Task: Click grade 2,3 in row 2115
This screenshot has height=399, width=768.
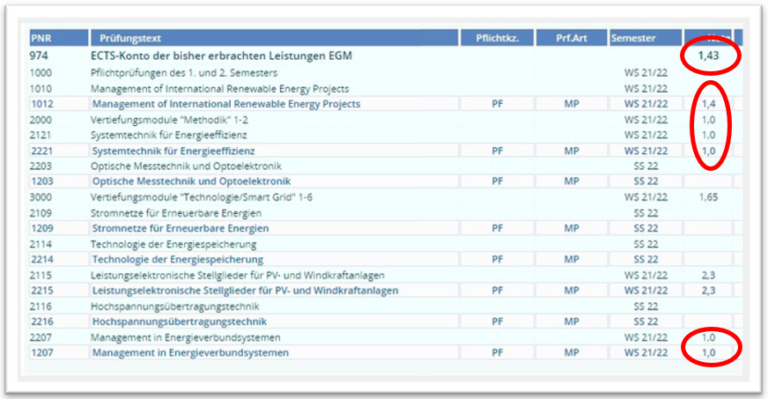Action: click(x=708, y=275)
